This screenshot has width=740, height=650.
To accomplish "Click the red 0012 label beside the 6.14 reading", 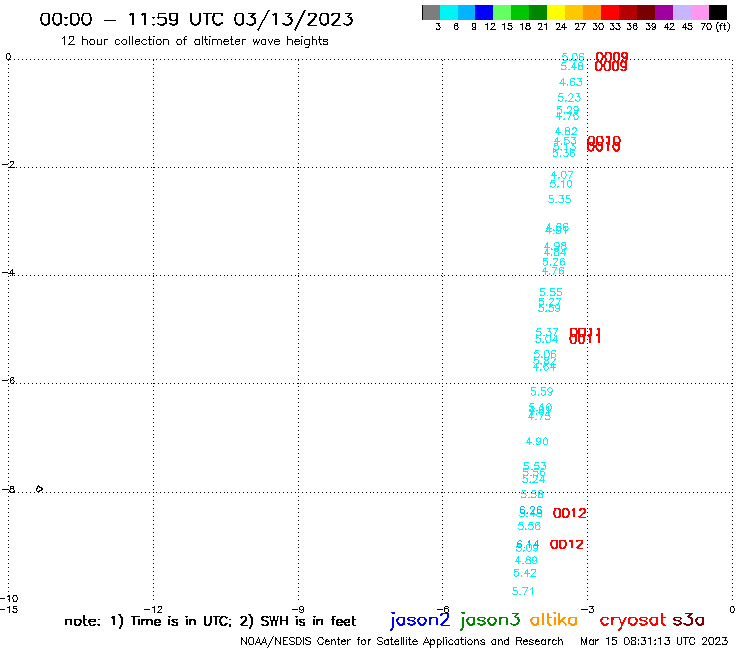I will point(566,545).
